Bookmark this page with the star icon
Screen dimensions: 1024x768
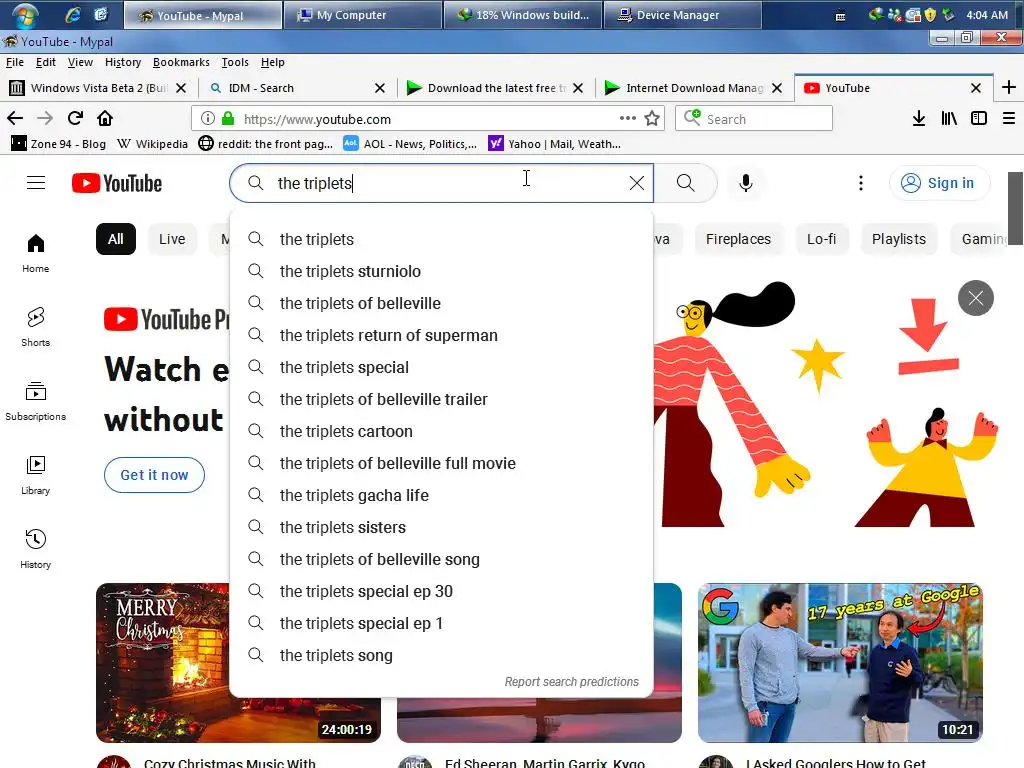click(x=652, y=118)
